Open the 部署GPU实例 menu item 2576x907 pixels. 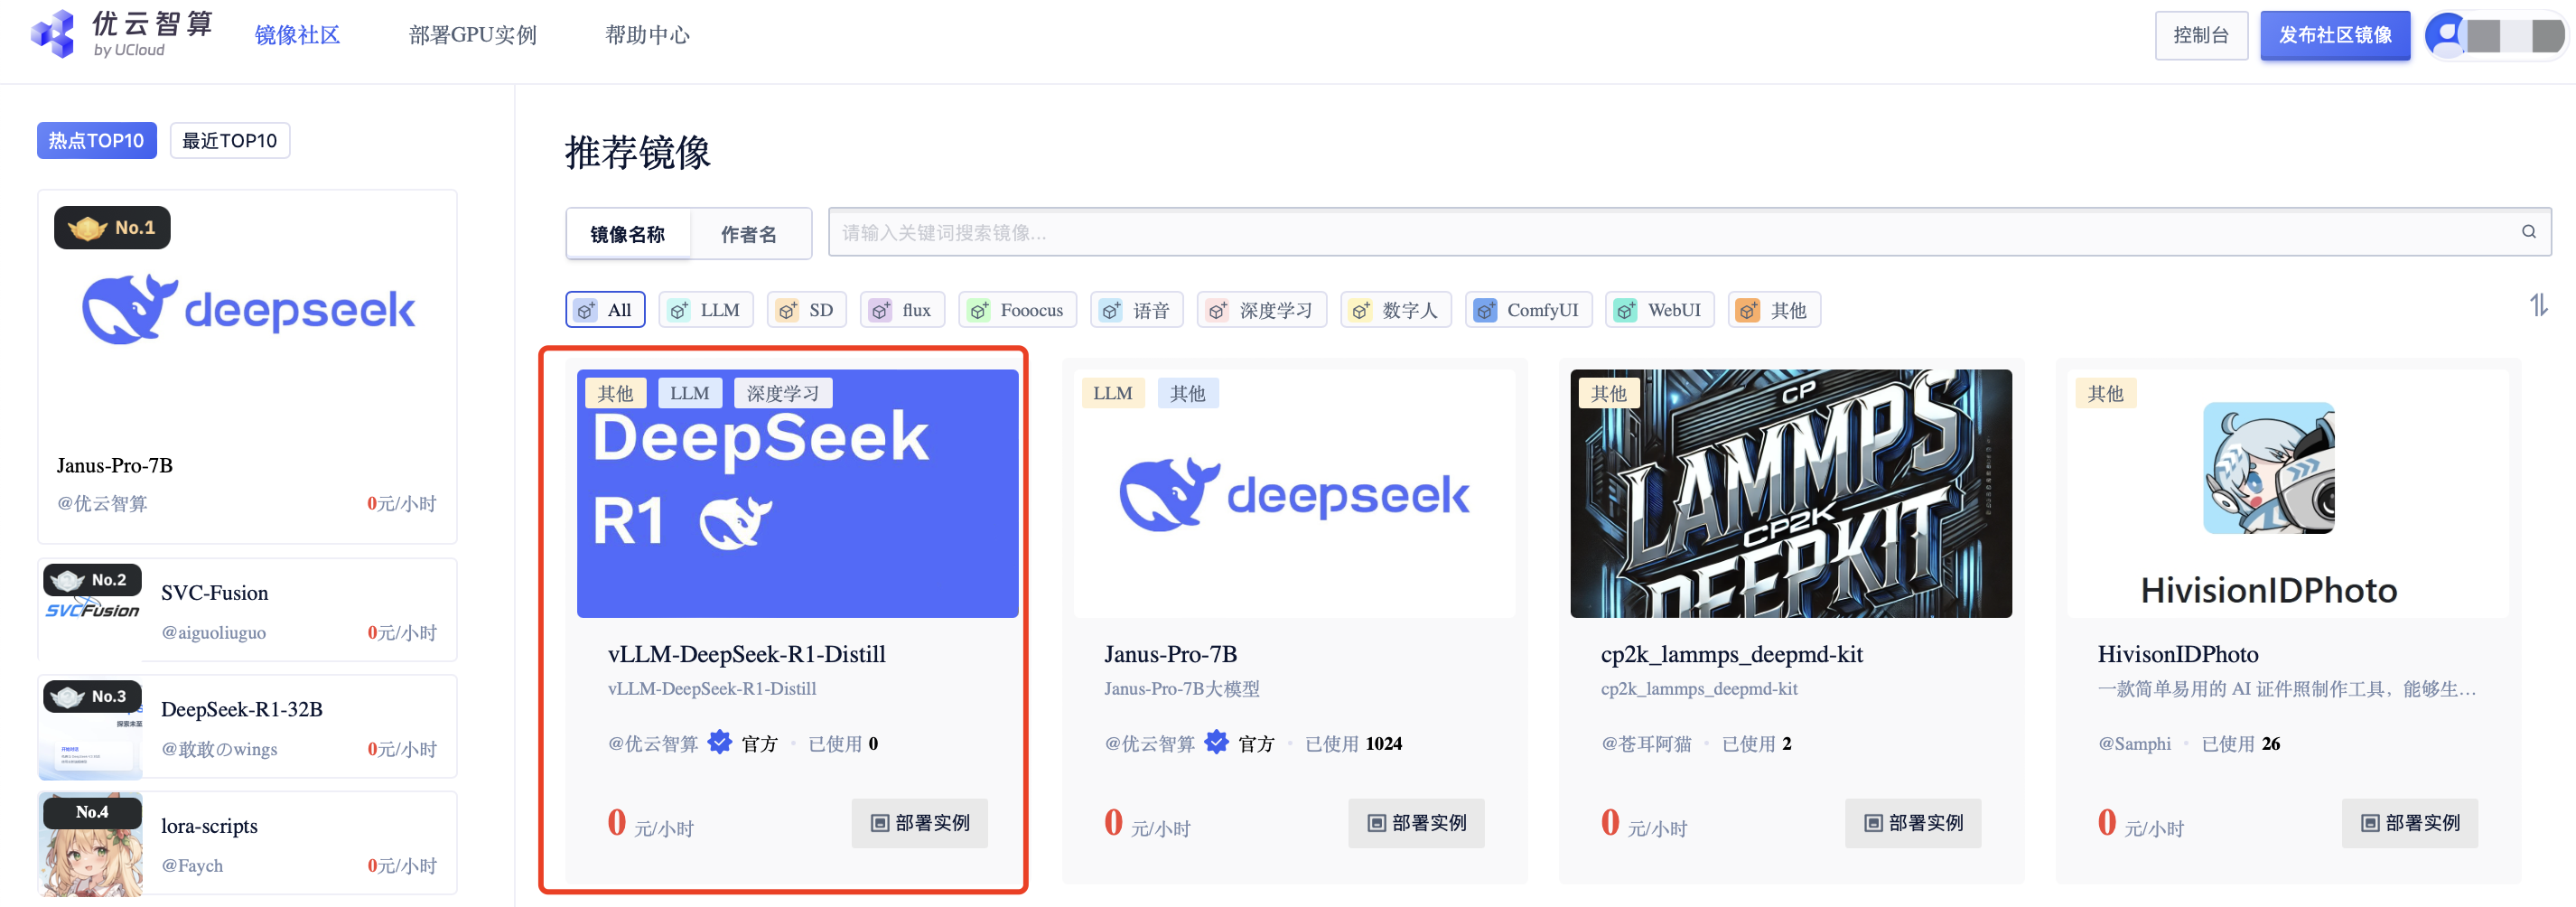472,35
